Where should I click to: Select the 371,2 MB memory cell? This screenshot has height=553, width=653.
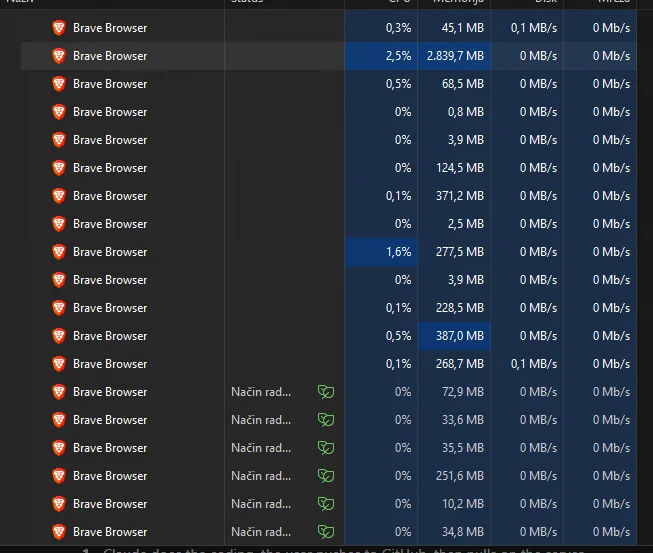(454, 196)
